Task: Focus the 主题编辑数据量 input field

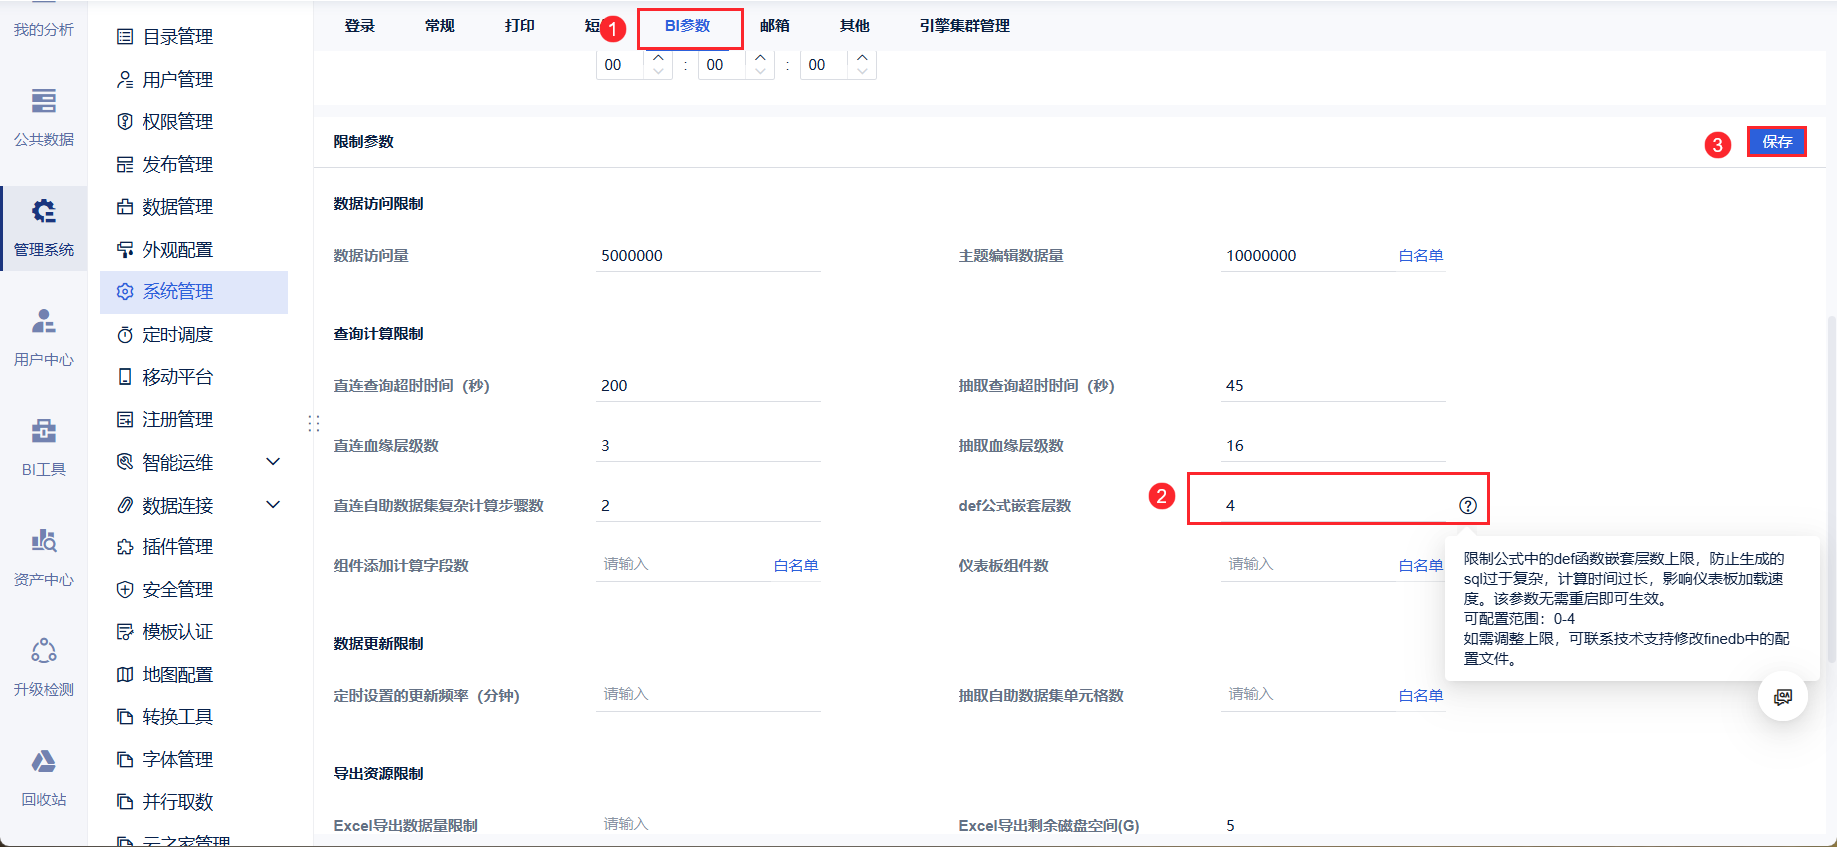Action: coord(1308,256)
